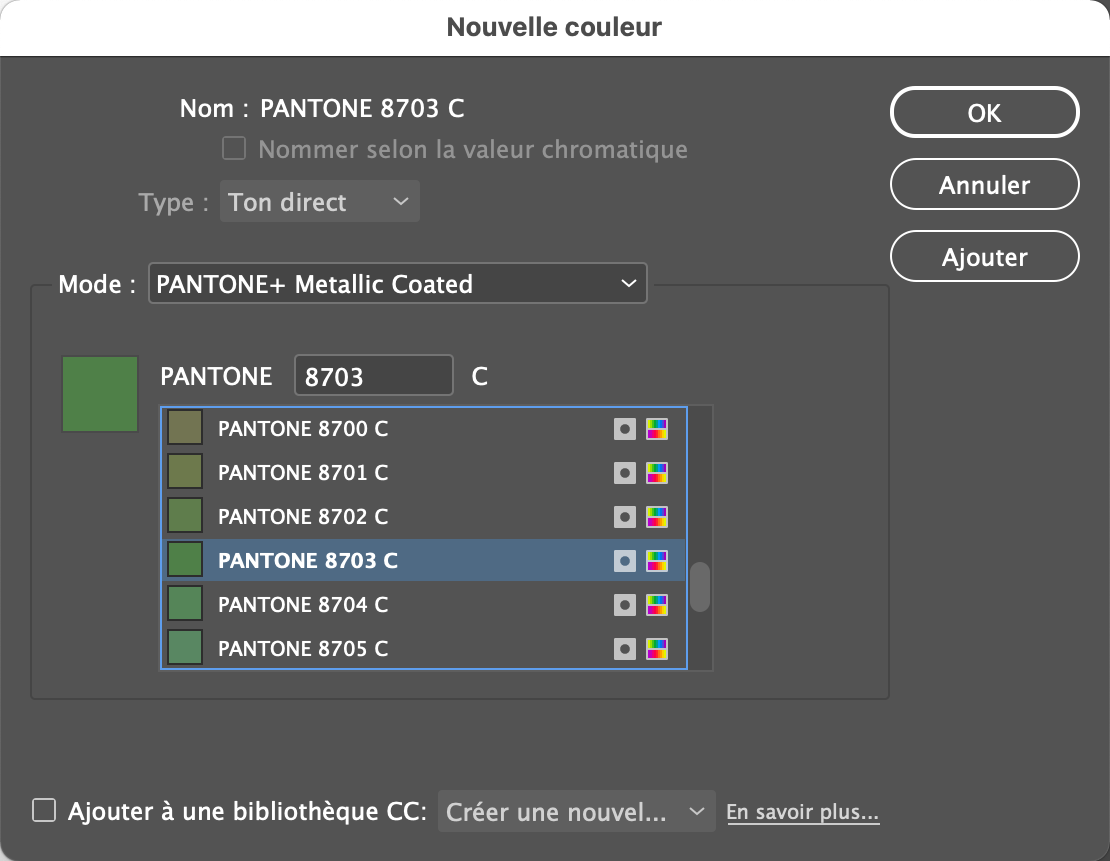Click color mode icon for PANTONE 8701 C

657,473
